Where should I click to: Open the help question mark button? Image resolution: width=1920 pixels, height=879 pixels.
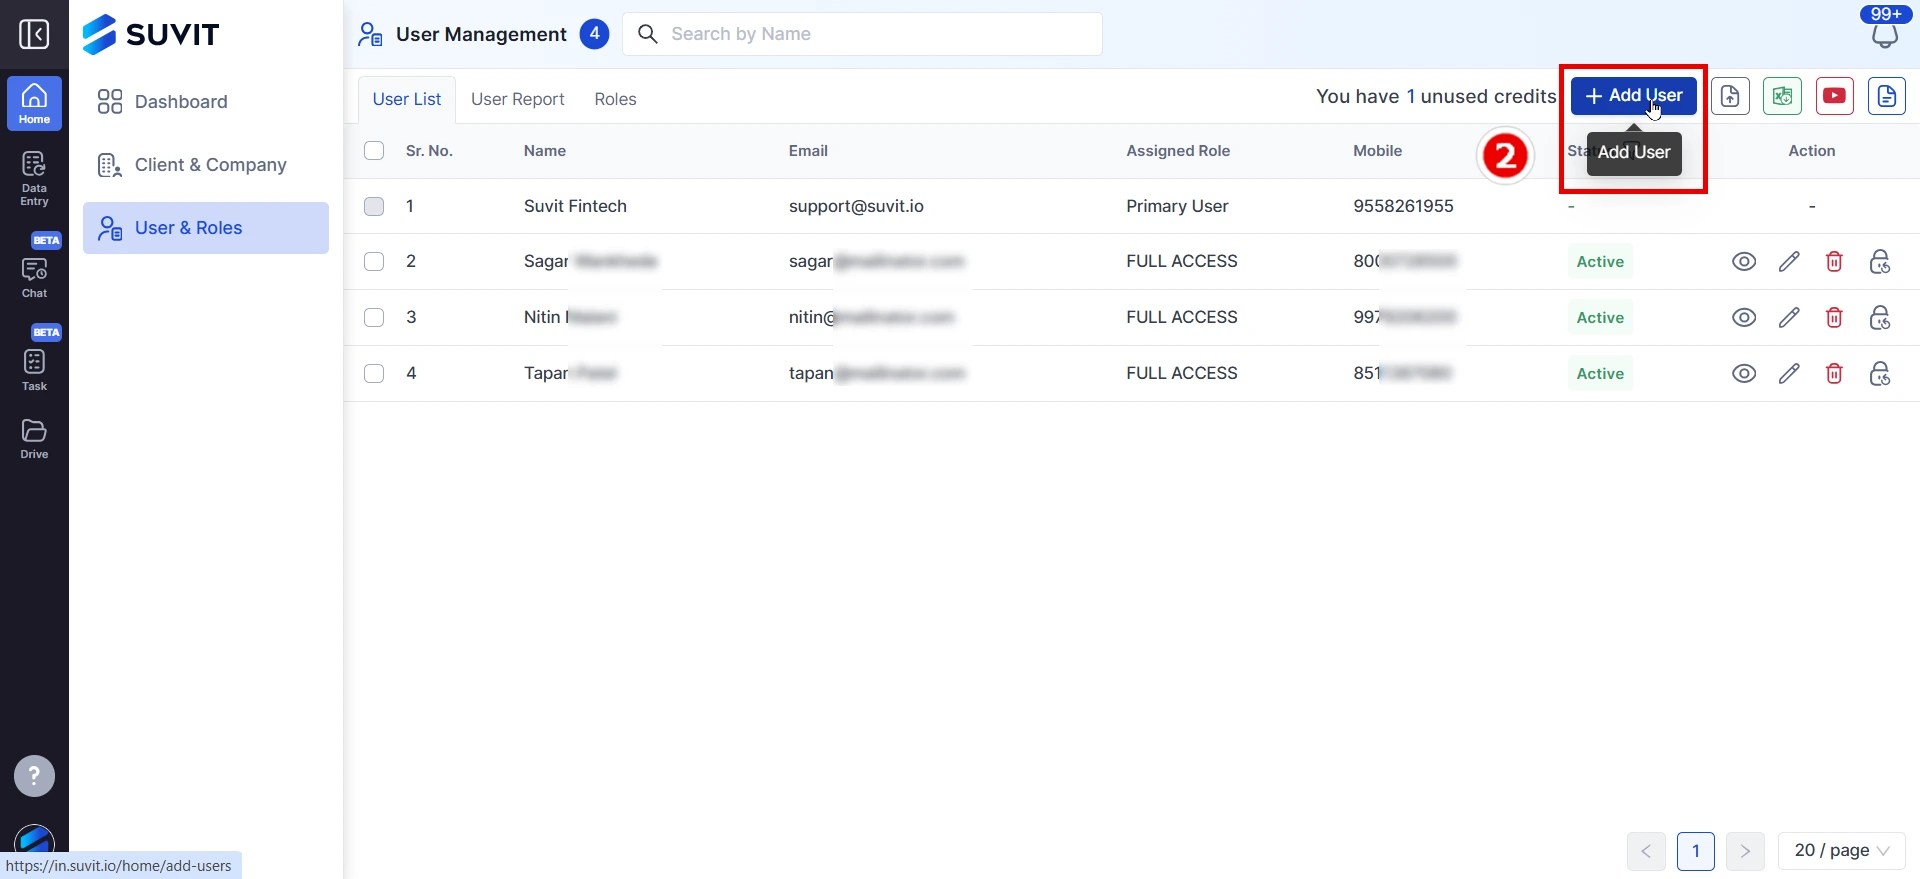[34, 776]
